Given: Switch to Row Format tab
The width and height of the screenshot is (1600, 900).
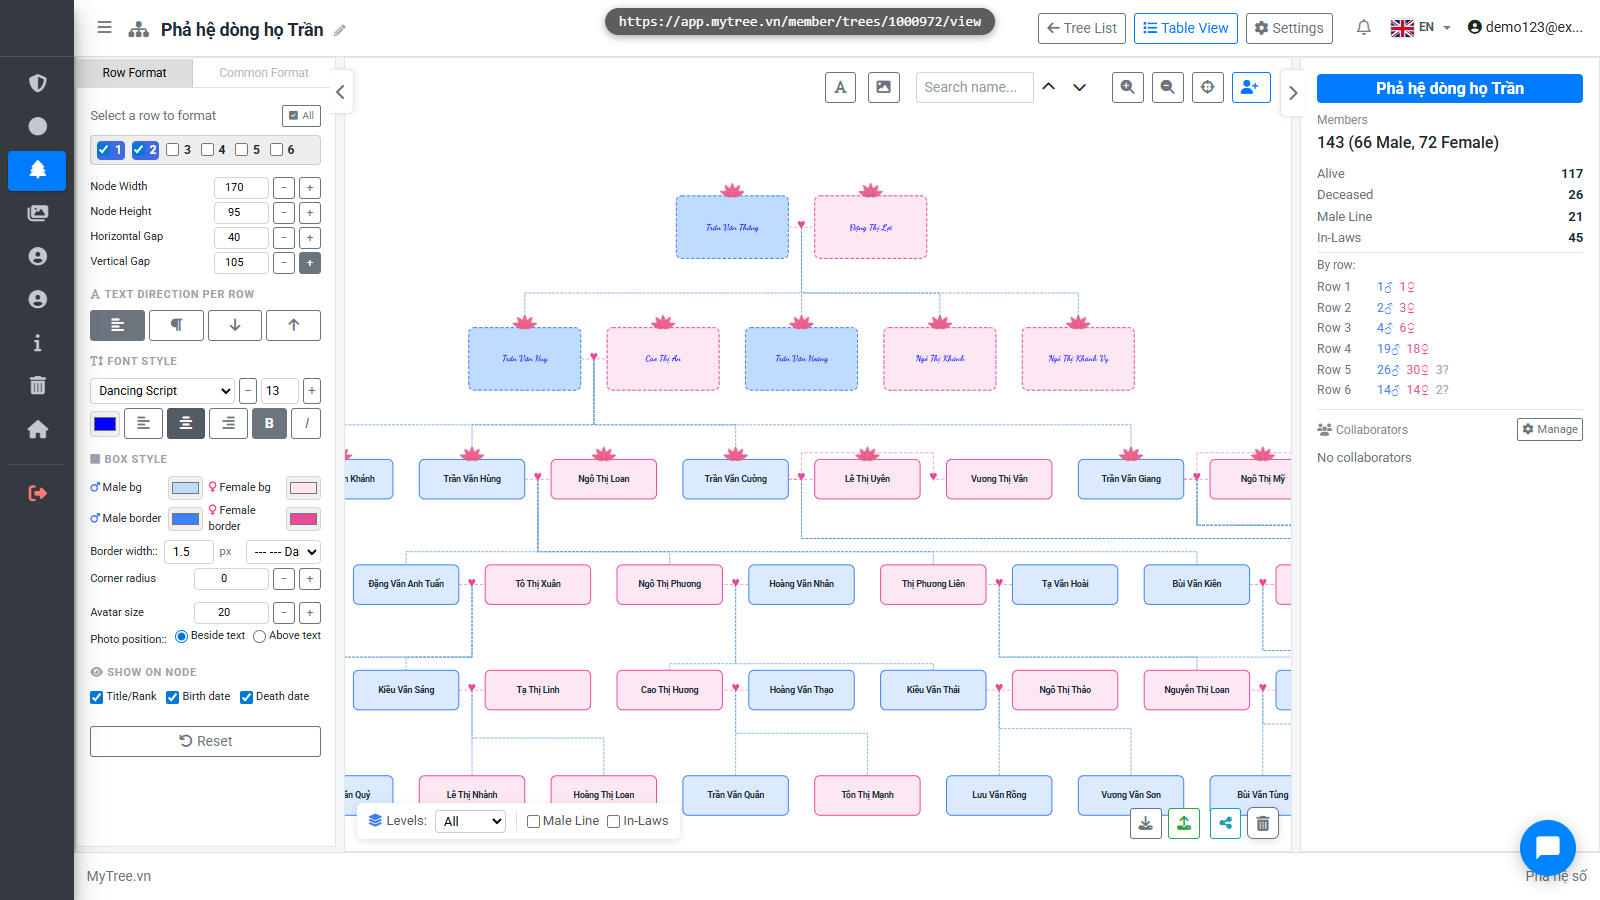Looking at the screenshot, I should point(134,72).
